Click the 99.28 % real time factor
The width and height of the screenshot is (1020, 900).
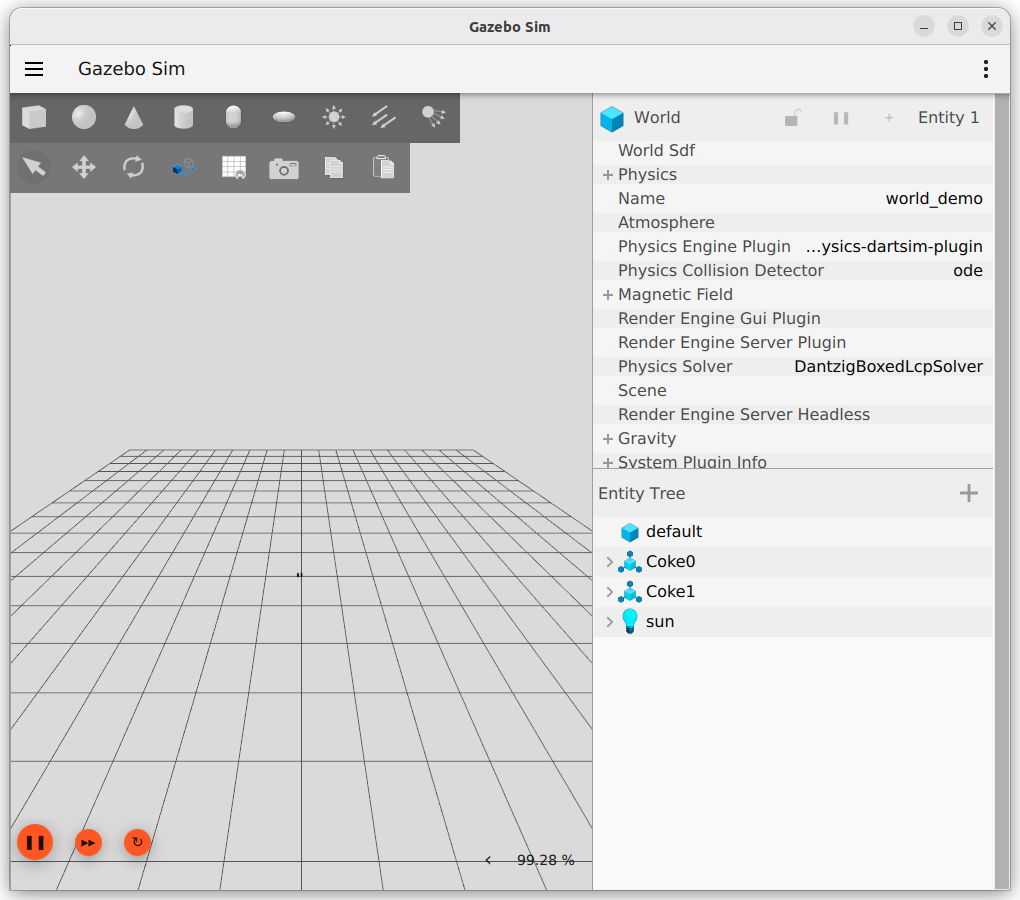click(x=545, y=860)
